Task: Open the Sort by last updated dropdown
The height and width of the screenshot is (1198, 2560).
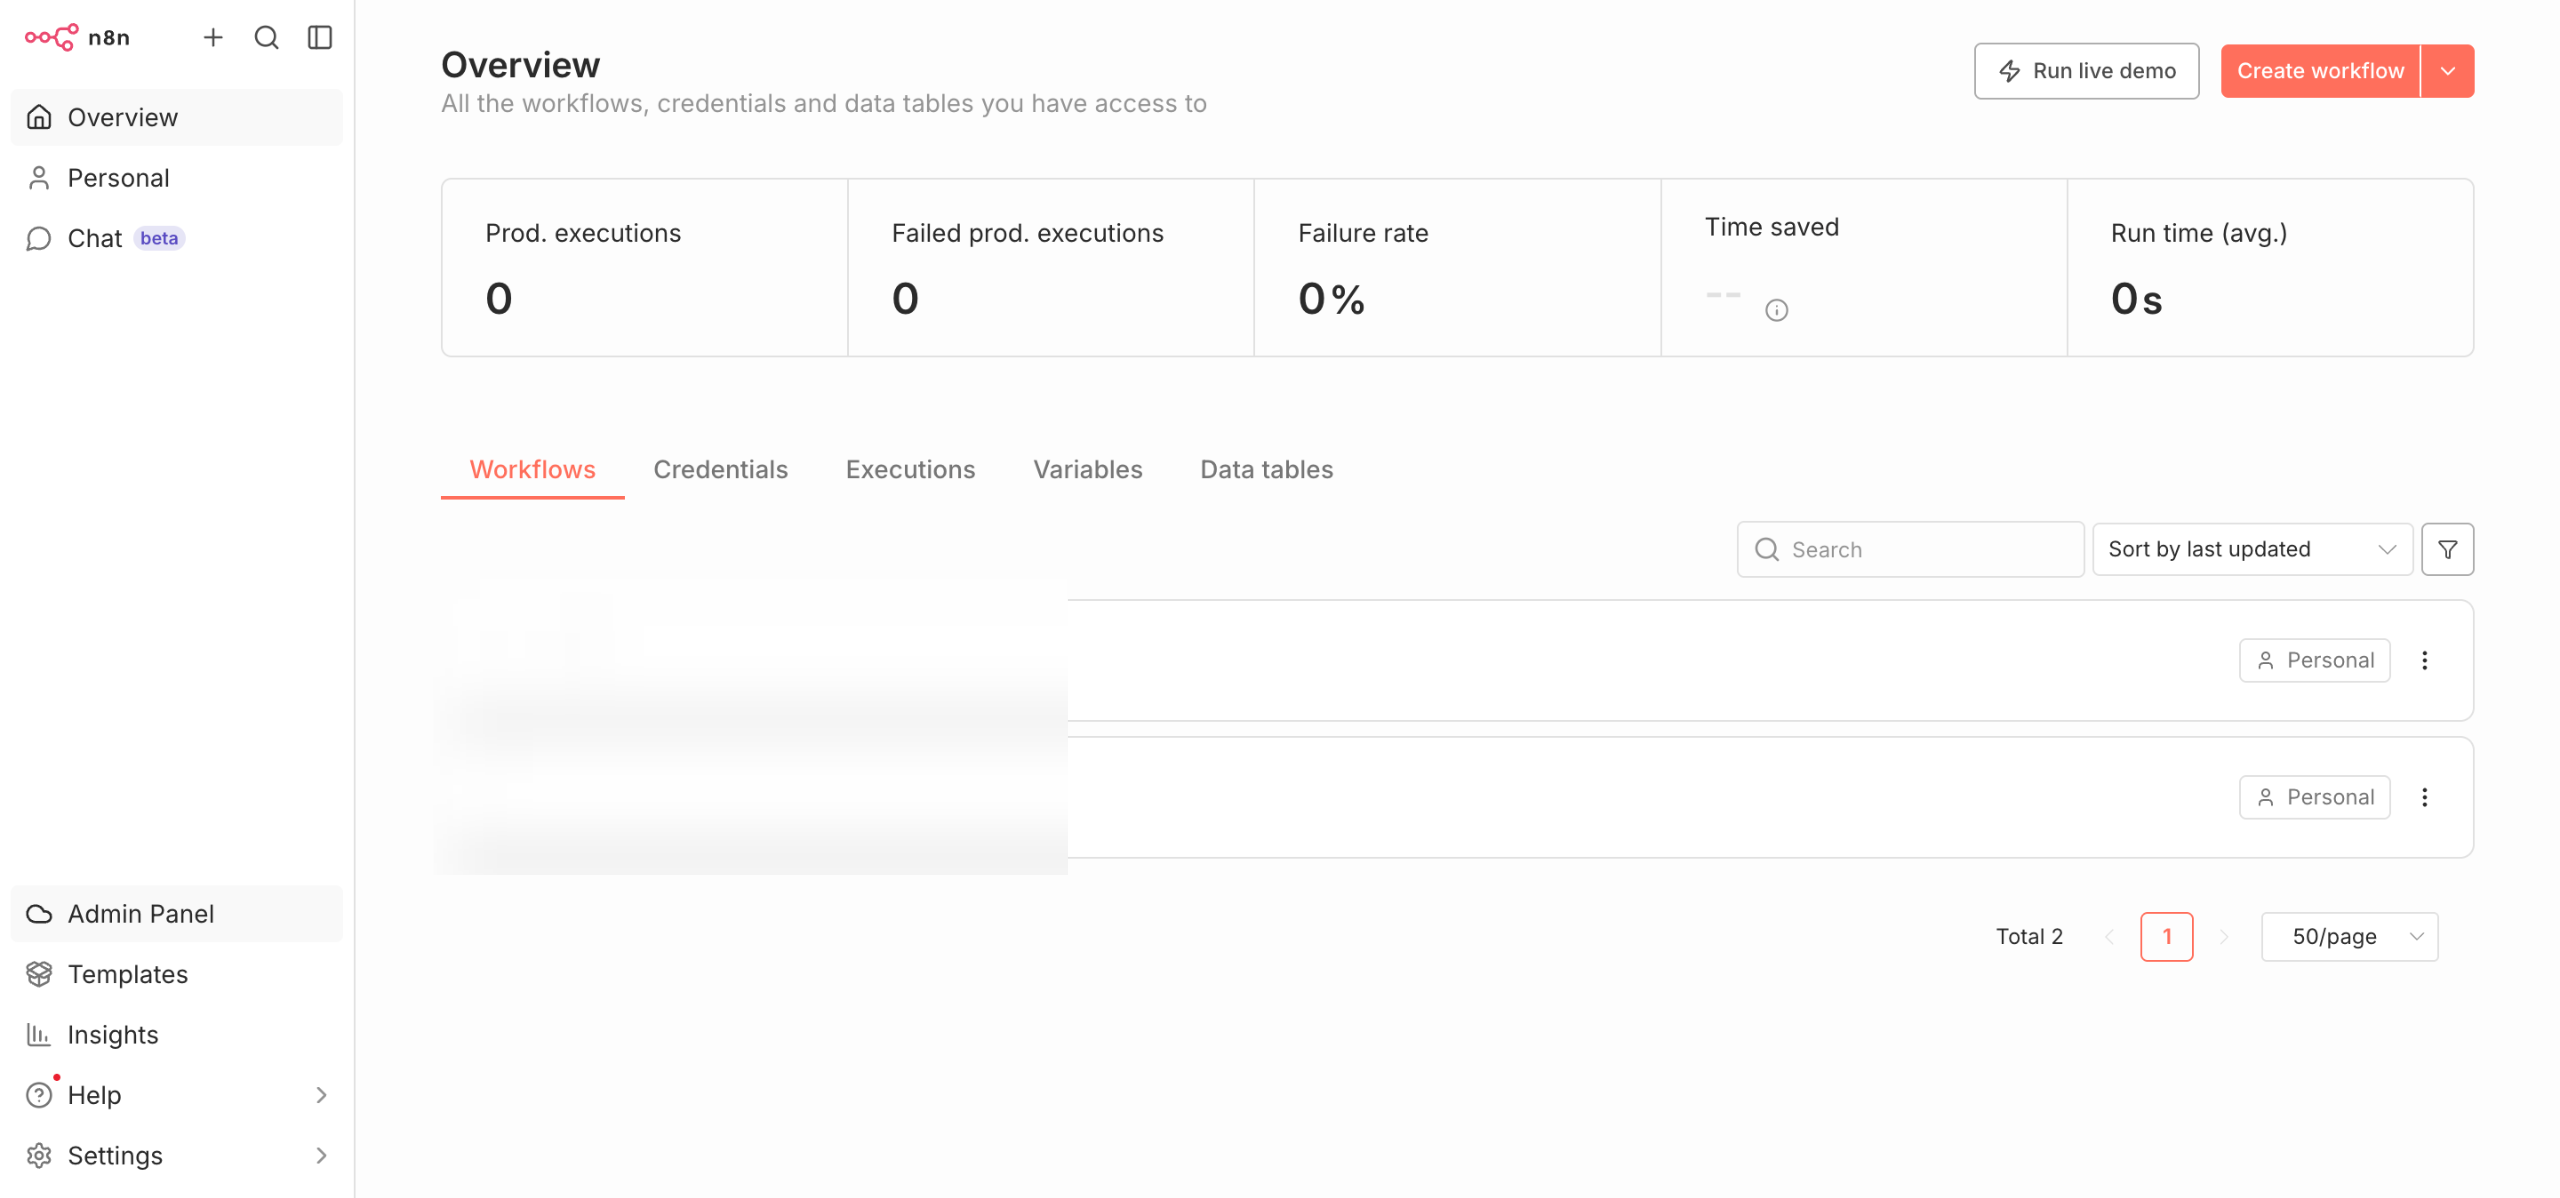Action: coord(2251,549)
